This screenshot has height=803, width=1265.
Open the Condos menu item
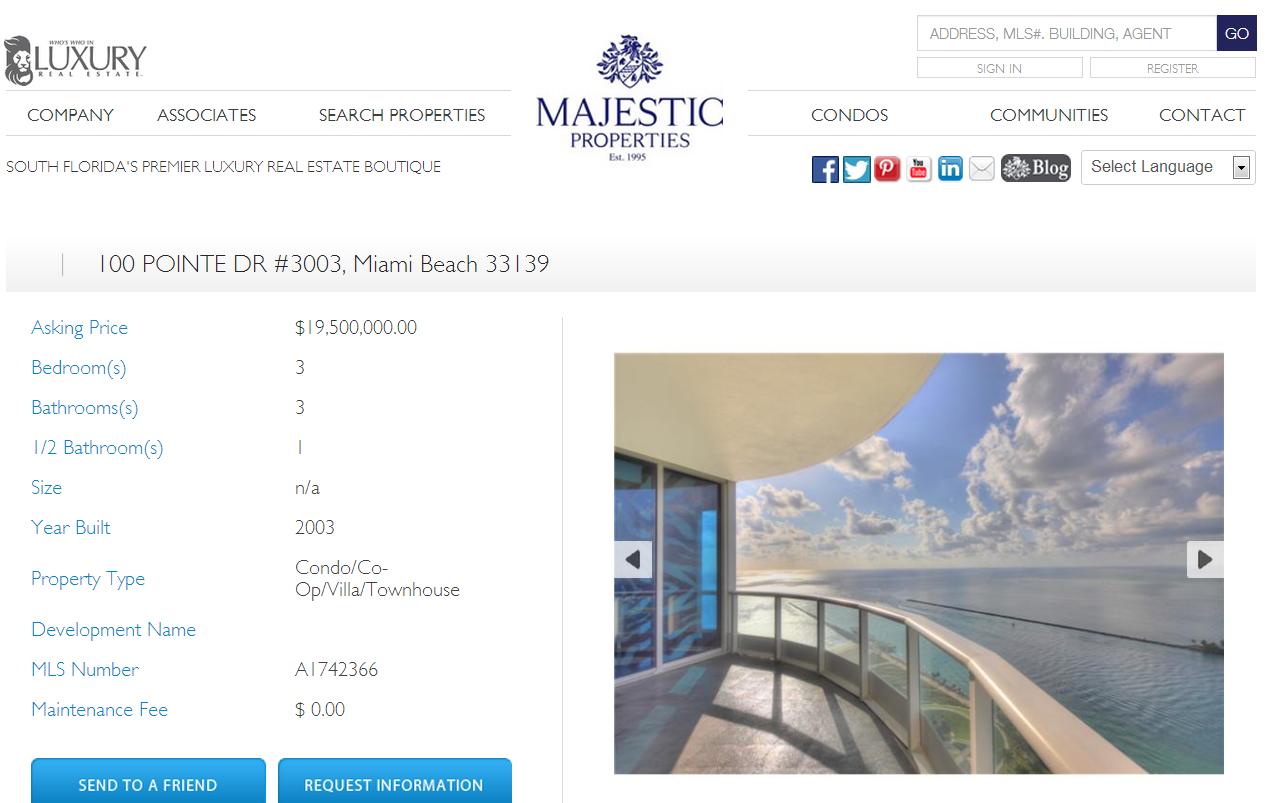[850, 115]
